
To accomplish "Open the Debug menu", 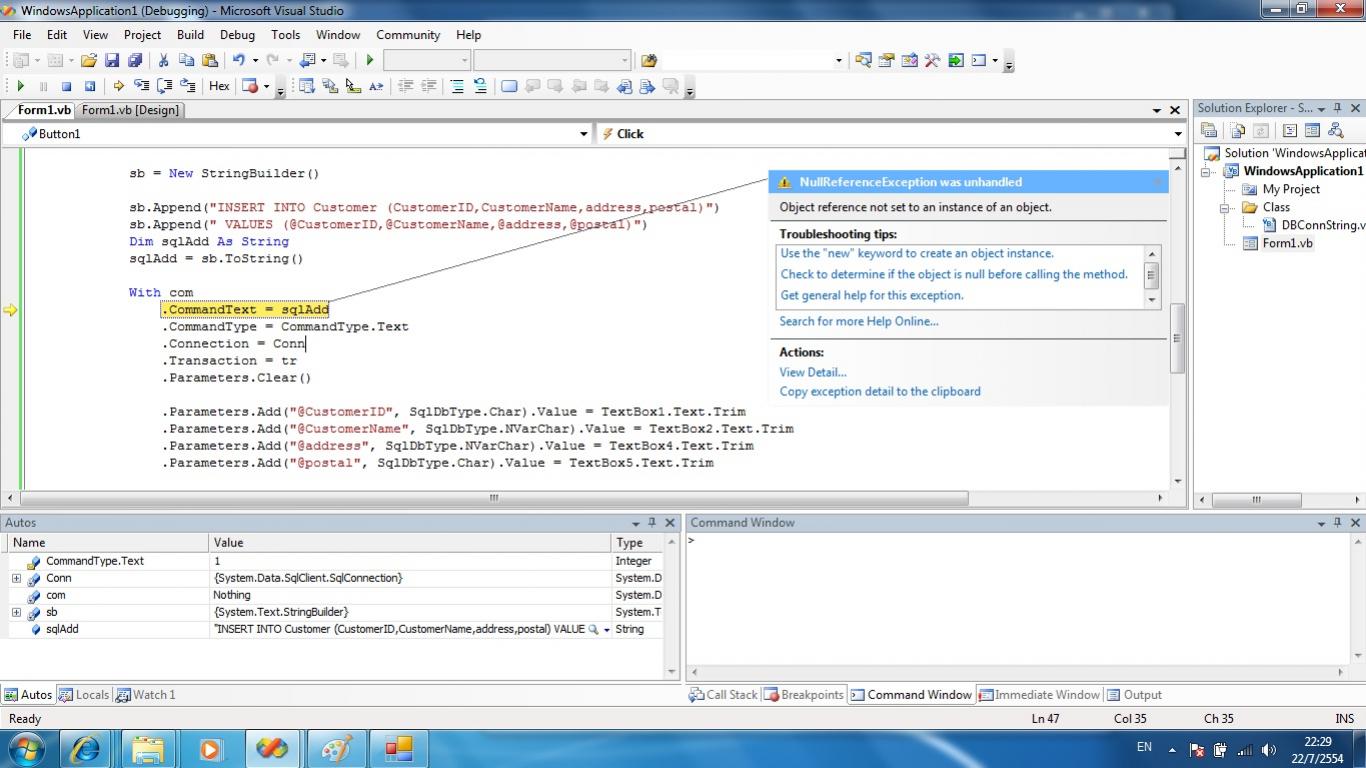I will click(237, 35).
